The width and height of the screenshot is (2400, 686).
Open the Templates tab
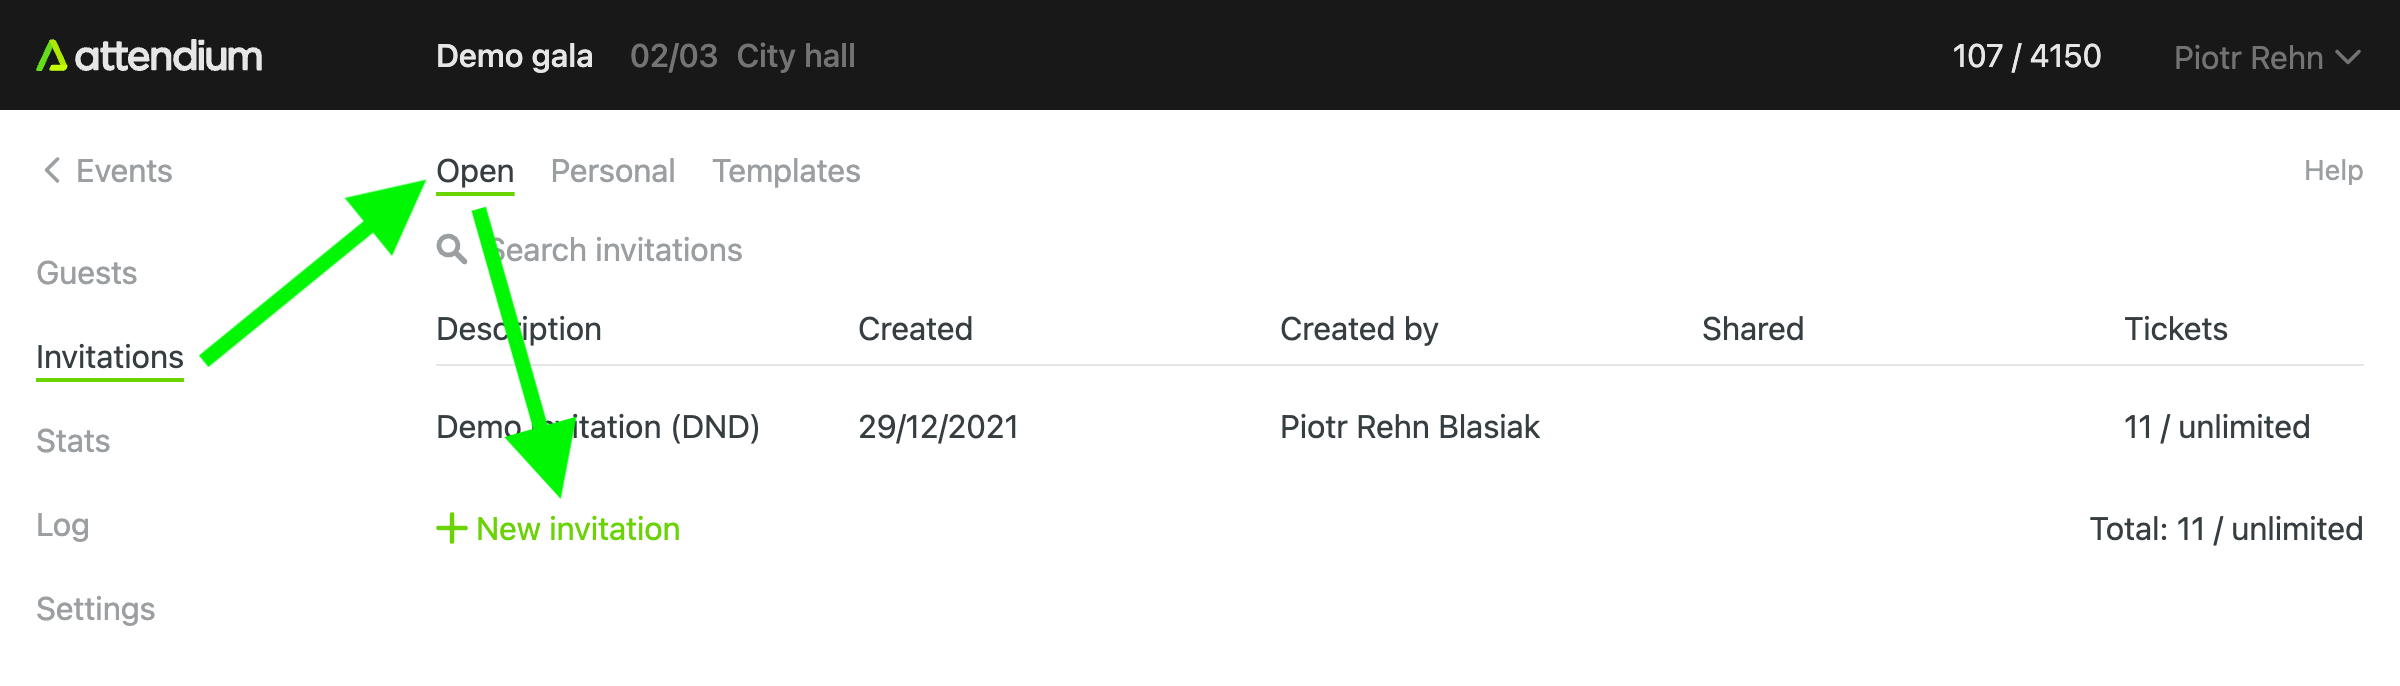(786, 171)
